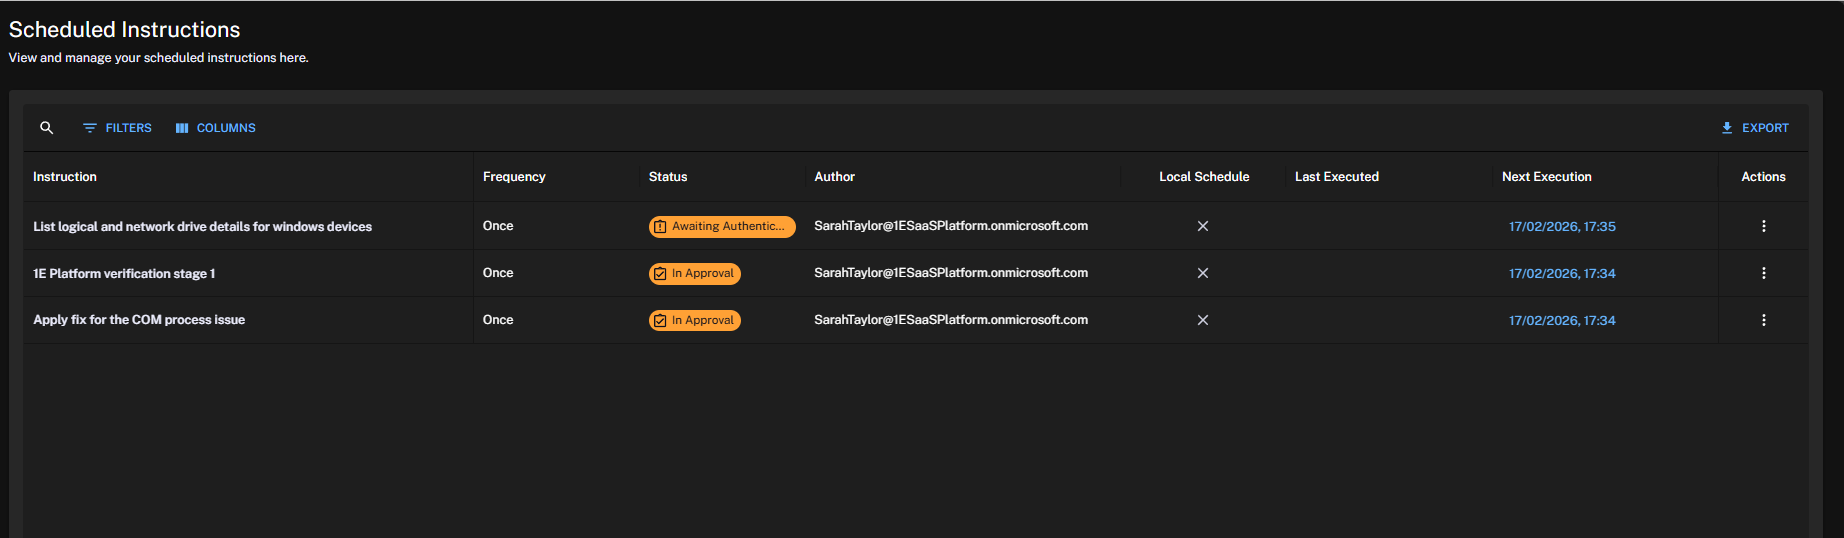Open next execution link 17/02/2026, 17:35

tap(1562, 227)
